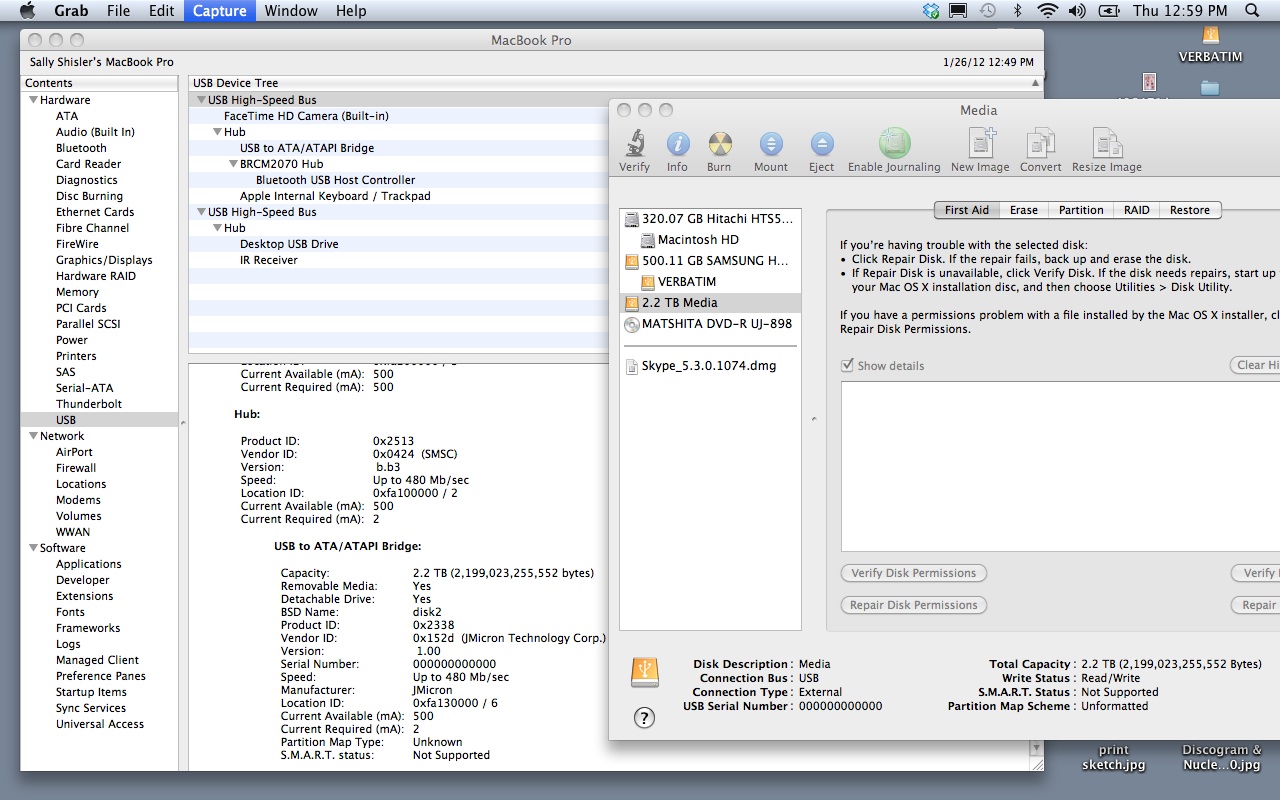Image resolution: width=1280 pixels, height=800 pixels.
Task: Click the Verify microscope icon in toolbar
Action: point(634,144)
